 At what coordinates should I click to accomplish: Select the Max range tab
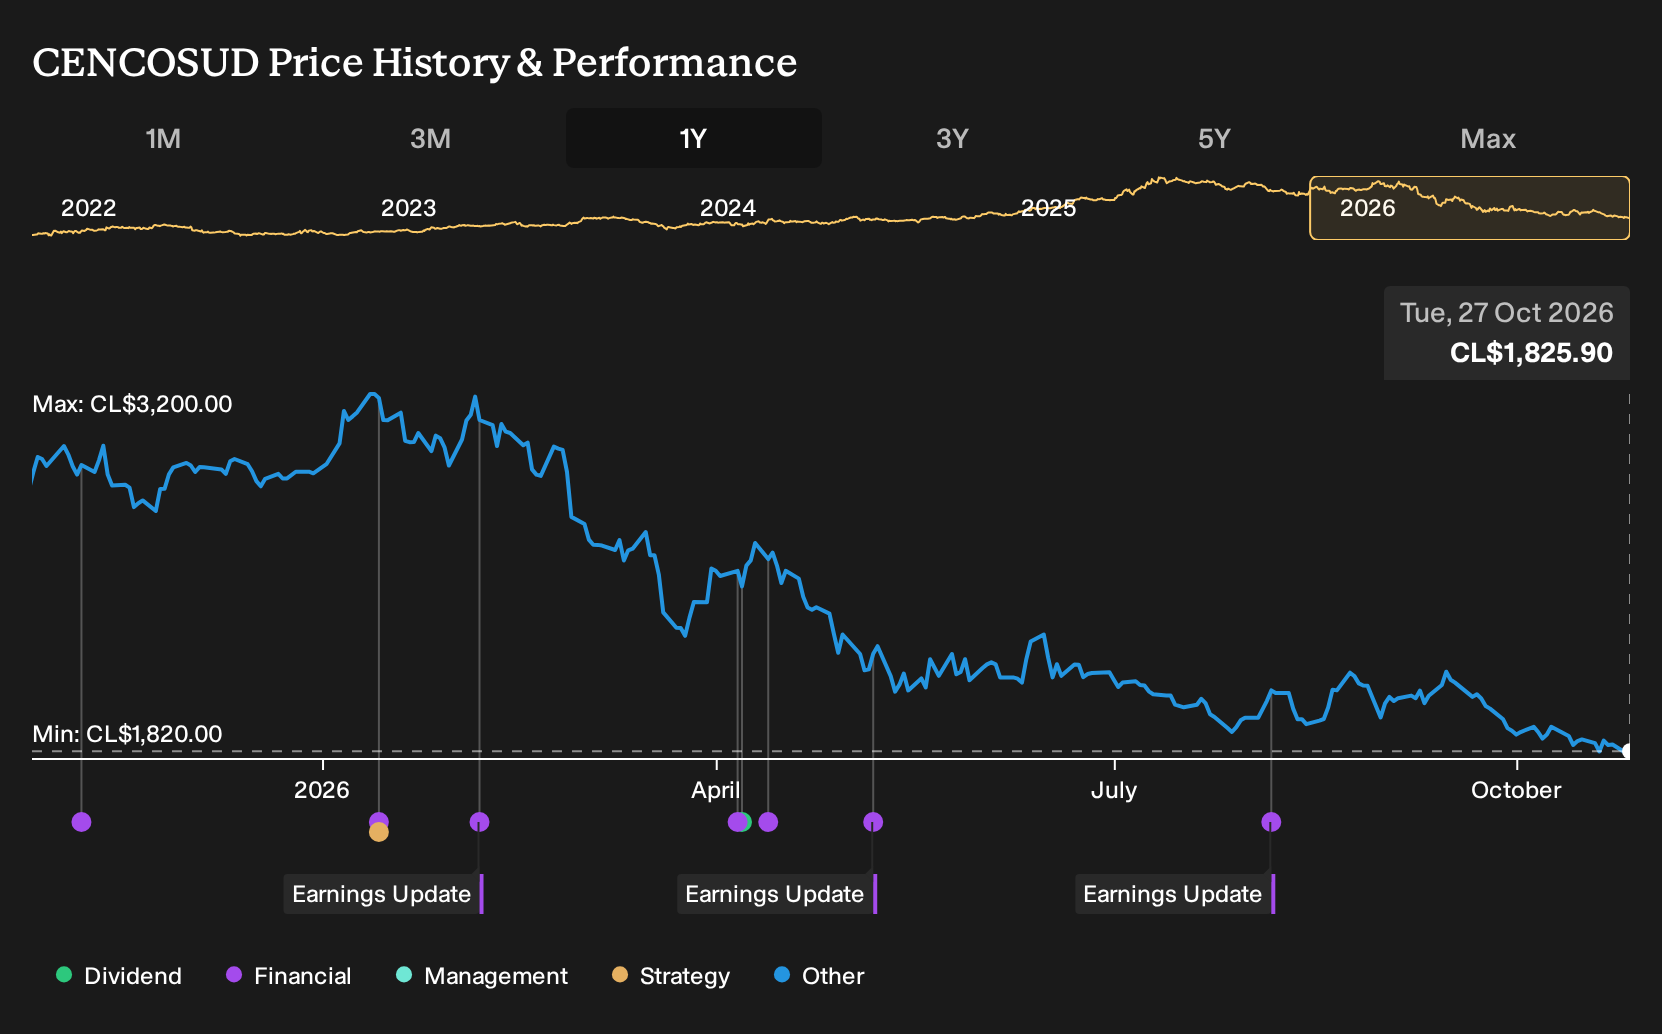(1488, 138)
